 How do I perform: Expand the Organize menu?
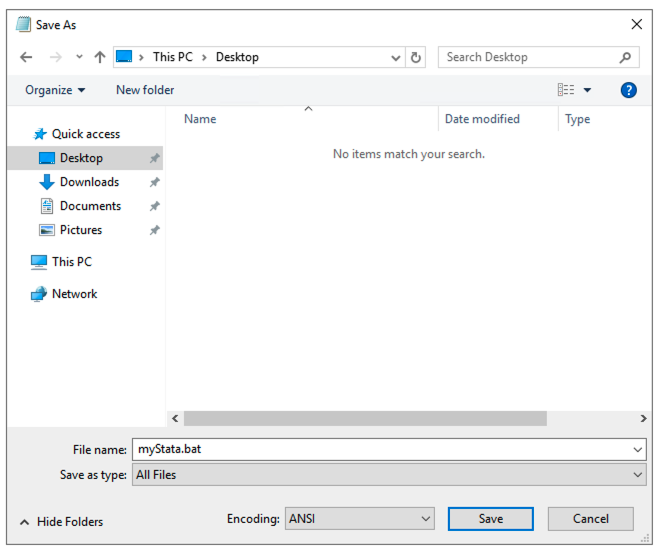55,90
